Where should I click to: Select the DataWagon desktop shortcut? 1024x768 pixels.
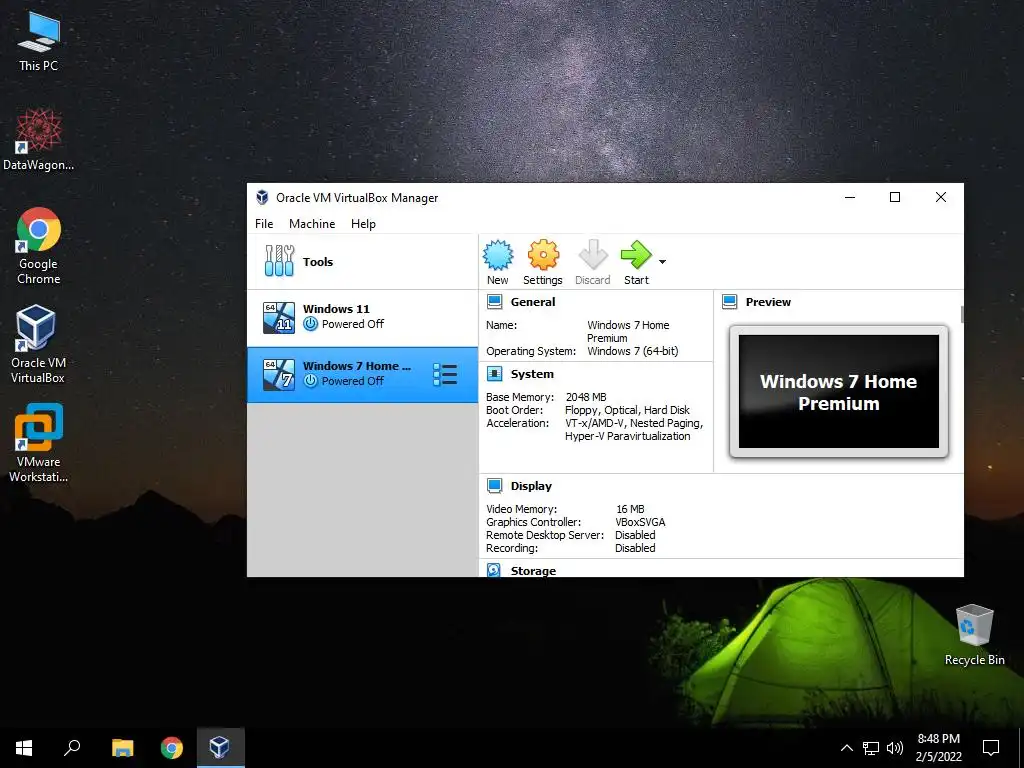tap(39, 140)
